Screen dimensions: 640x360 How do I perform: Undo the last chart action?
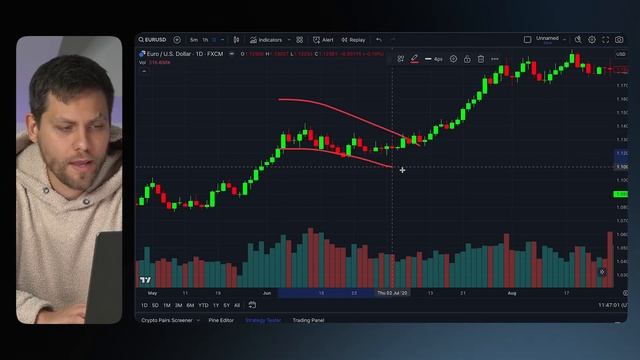(x=379, y=40)
